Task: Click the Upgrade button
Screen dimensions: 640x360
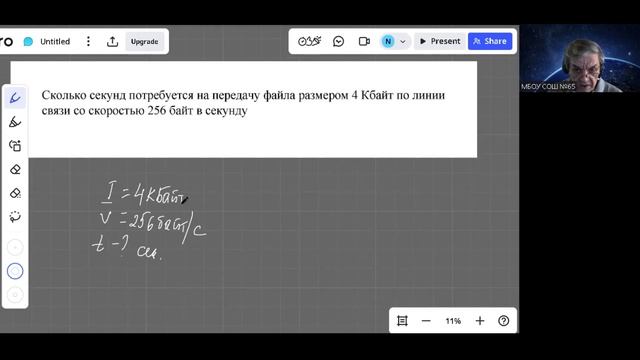Action: coord(144,42)
